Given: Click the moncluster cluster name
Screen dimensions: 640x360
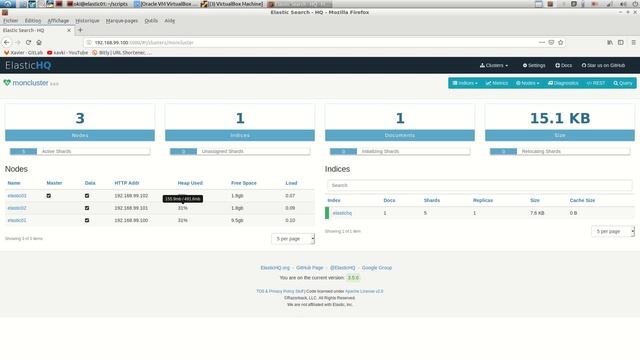Looking at the screenshot, I should coord(30,83).
